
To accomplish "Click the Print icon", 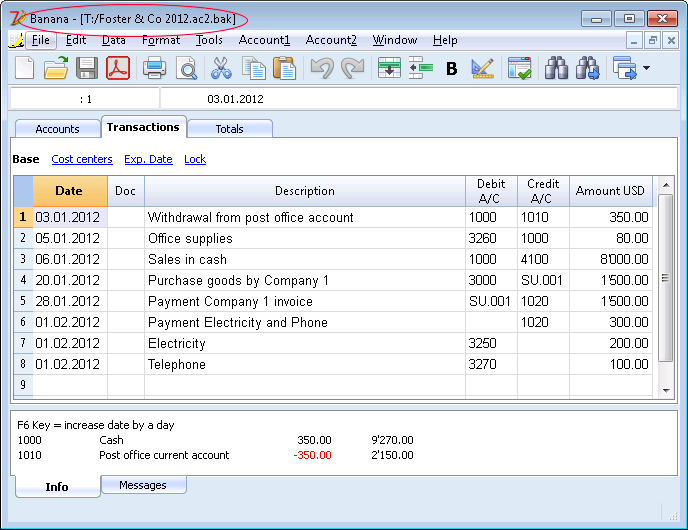I will pyautogui.click(x=154, y=68).
